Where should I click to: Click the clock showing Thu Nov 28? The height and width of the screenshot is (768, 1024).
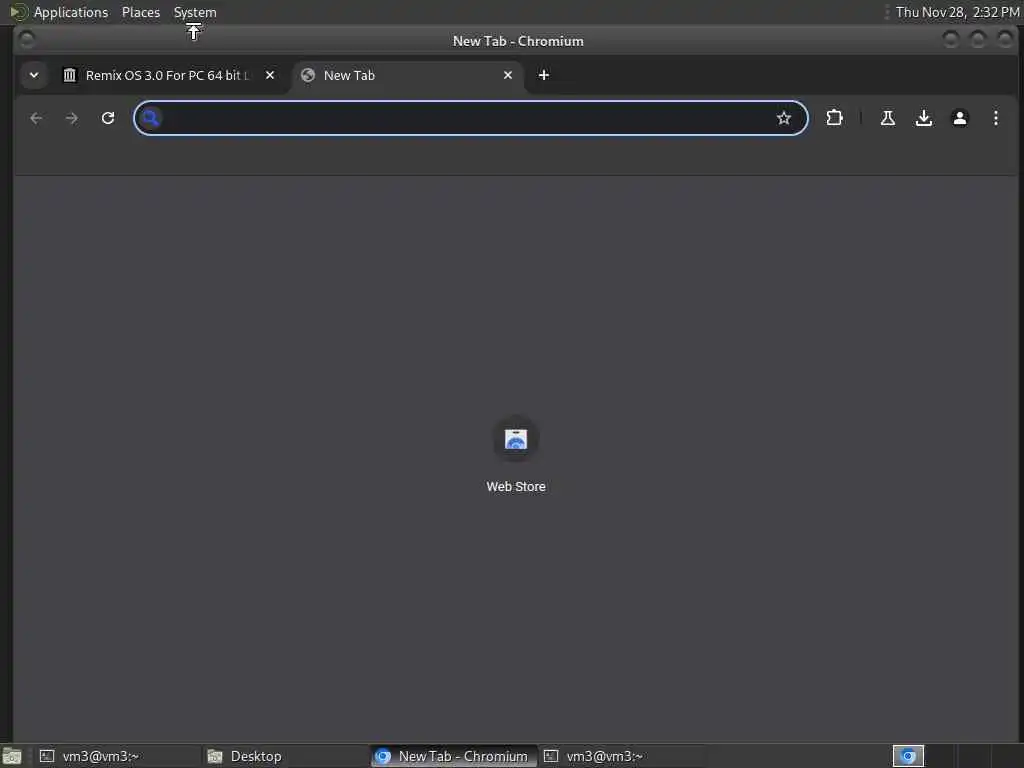957,12
